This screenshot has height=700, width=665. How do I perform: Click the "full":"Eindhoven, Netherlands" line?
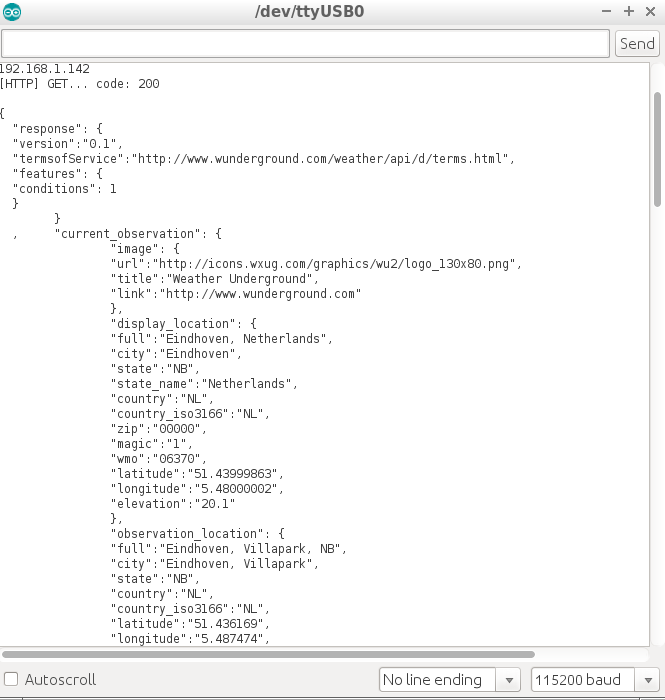coord(221,339)
